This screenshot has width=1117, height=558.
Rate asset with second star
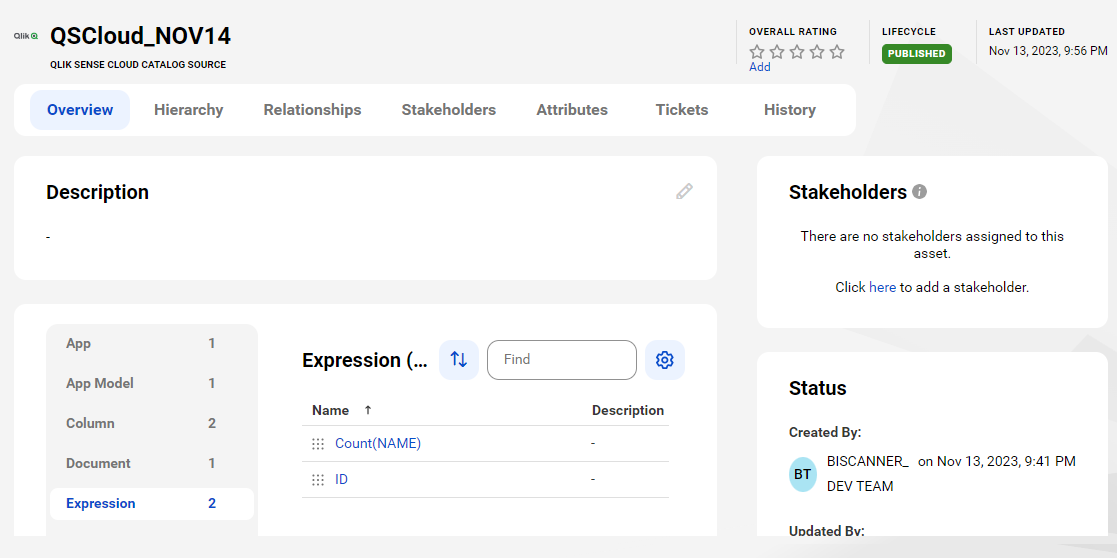pos(777,52)
